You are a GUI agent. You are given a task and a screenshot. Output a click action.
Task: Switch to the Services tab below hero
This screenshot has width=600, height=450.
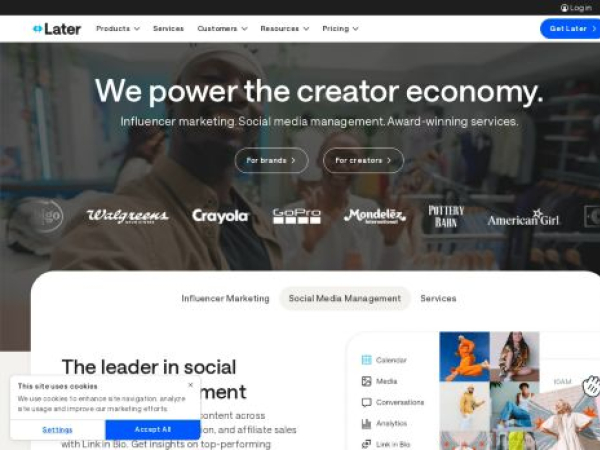(x=438, y=298)
